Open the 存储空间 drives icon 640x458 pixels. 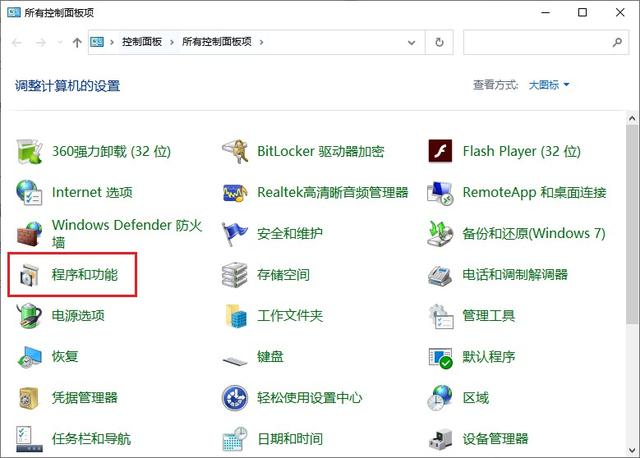[235, 275]
